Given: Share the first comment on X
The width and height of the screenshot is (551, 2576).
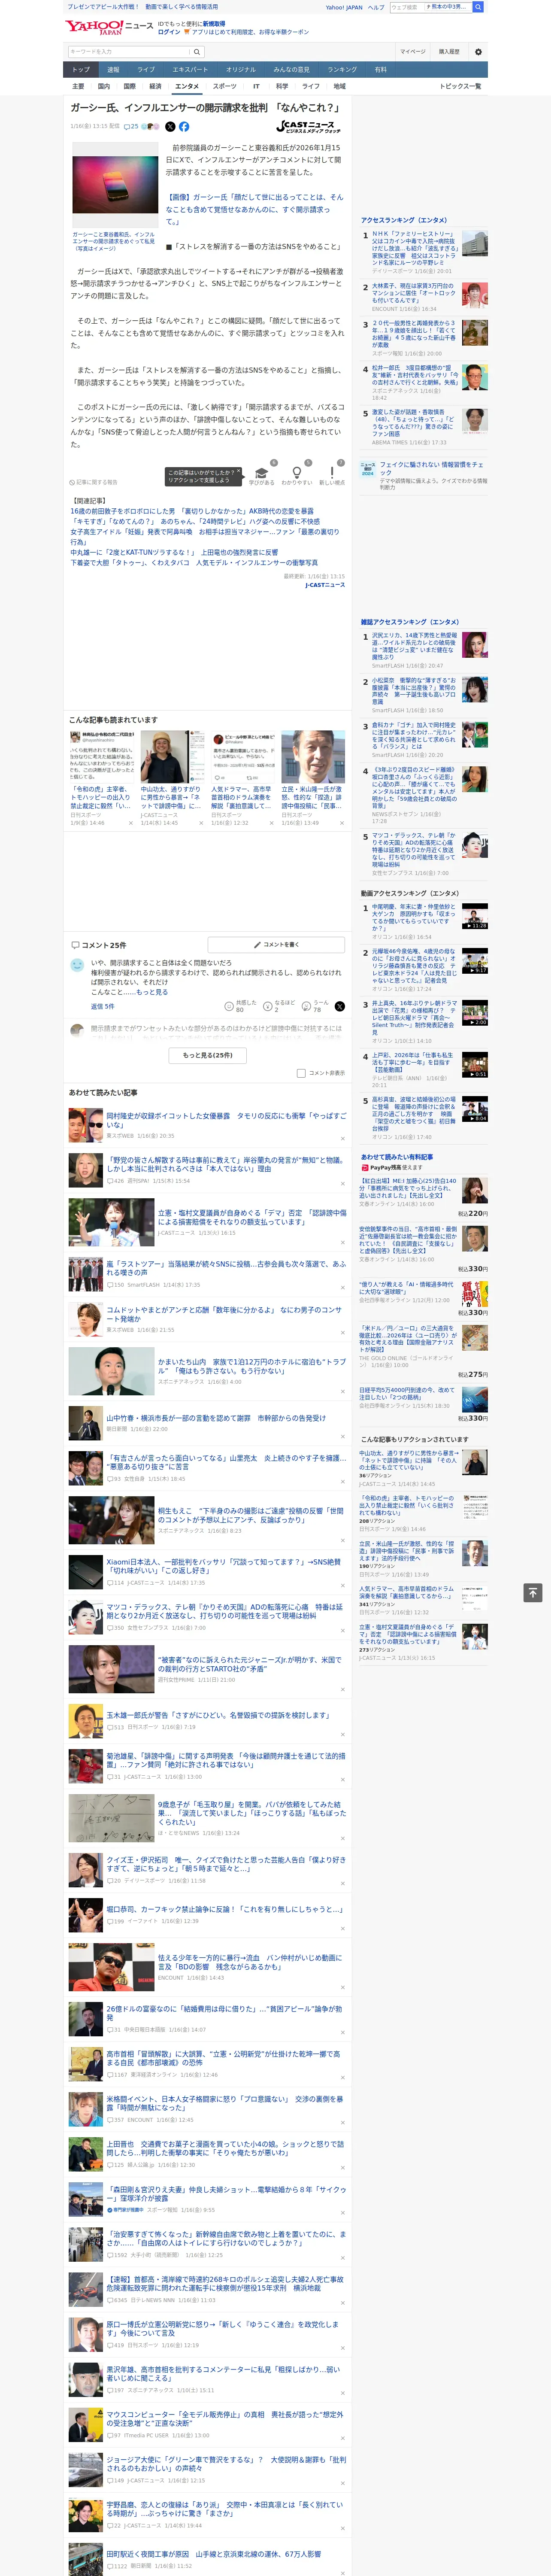Looking at the screenshot, I should (x=340, y=1007).
